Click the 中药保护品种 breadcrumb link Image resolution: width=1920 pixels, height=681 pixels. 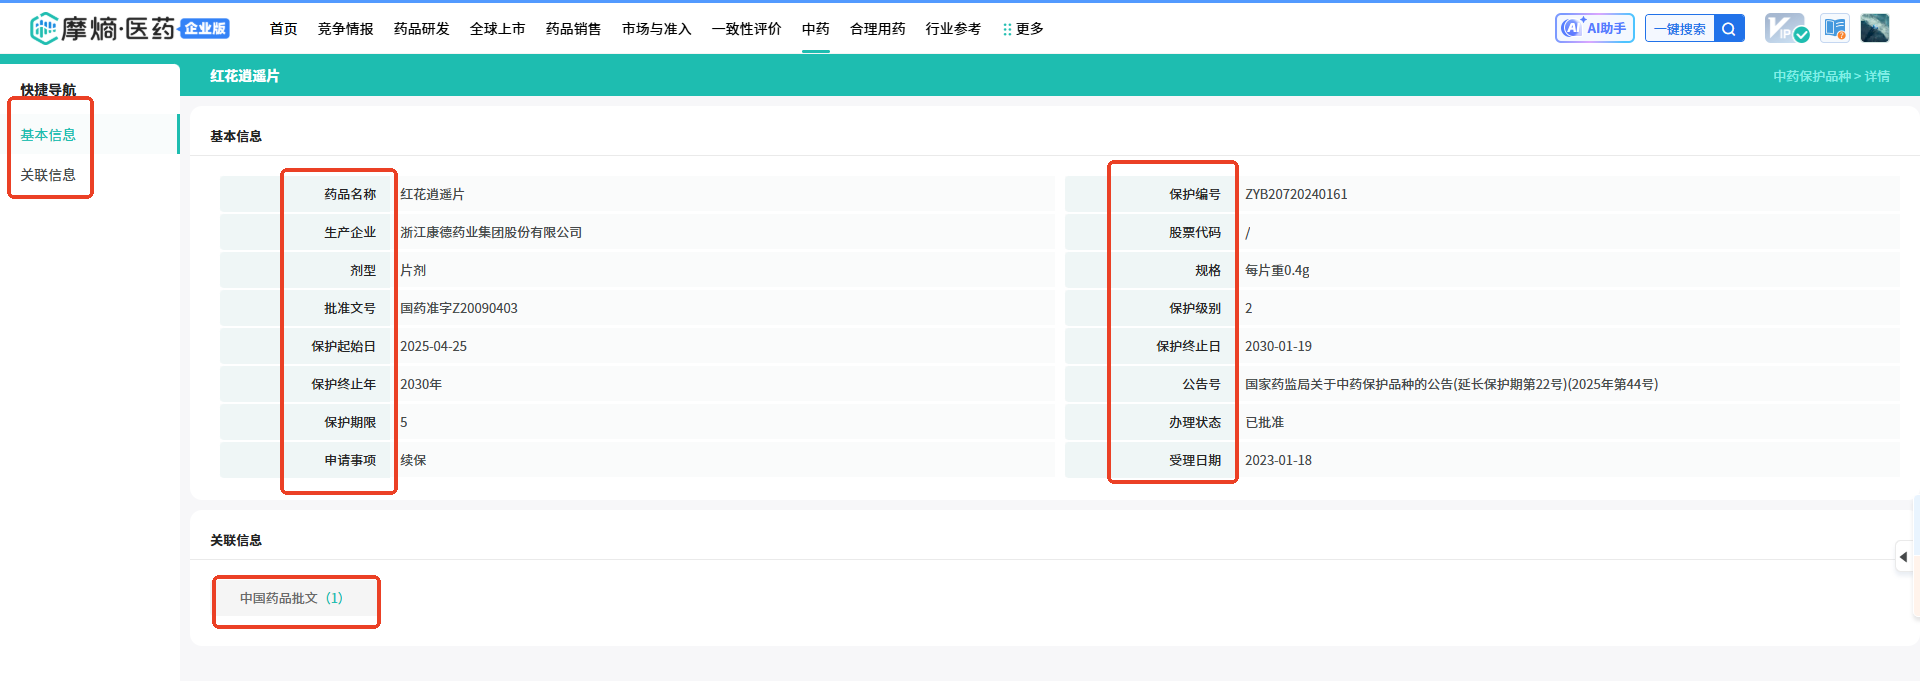pyautogui.click(x=1812, y=76)
